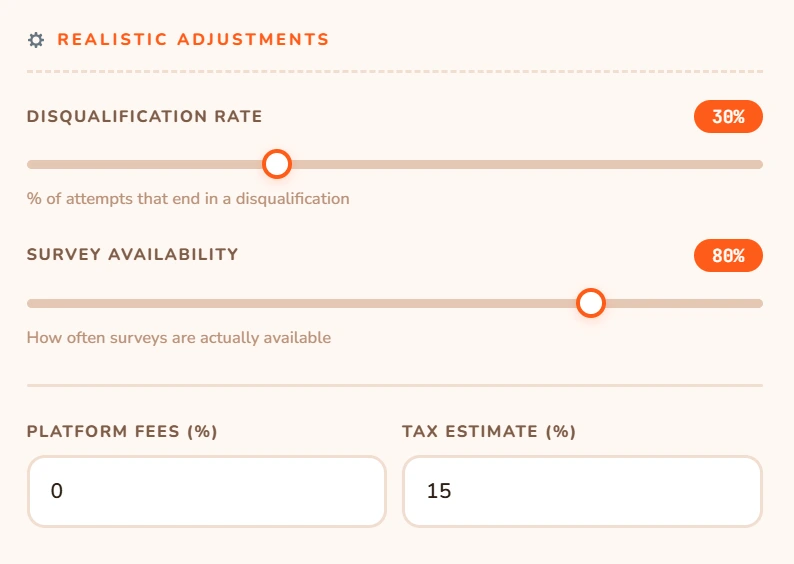Screen dimensions: 794x564
Task: Click the Realistic Adjustments section heading
Action: (x=193, y=40)
